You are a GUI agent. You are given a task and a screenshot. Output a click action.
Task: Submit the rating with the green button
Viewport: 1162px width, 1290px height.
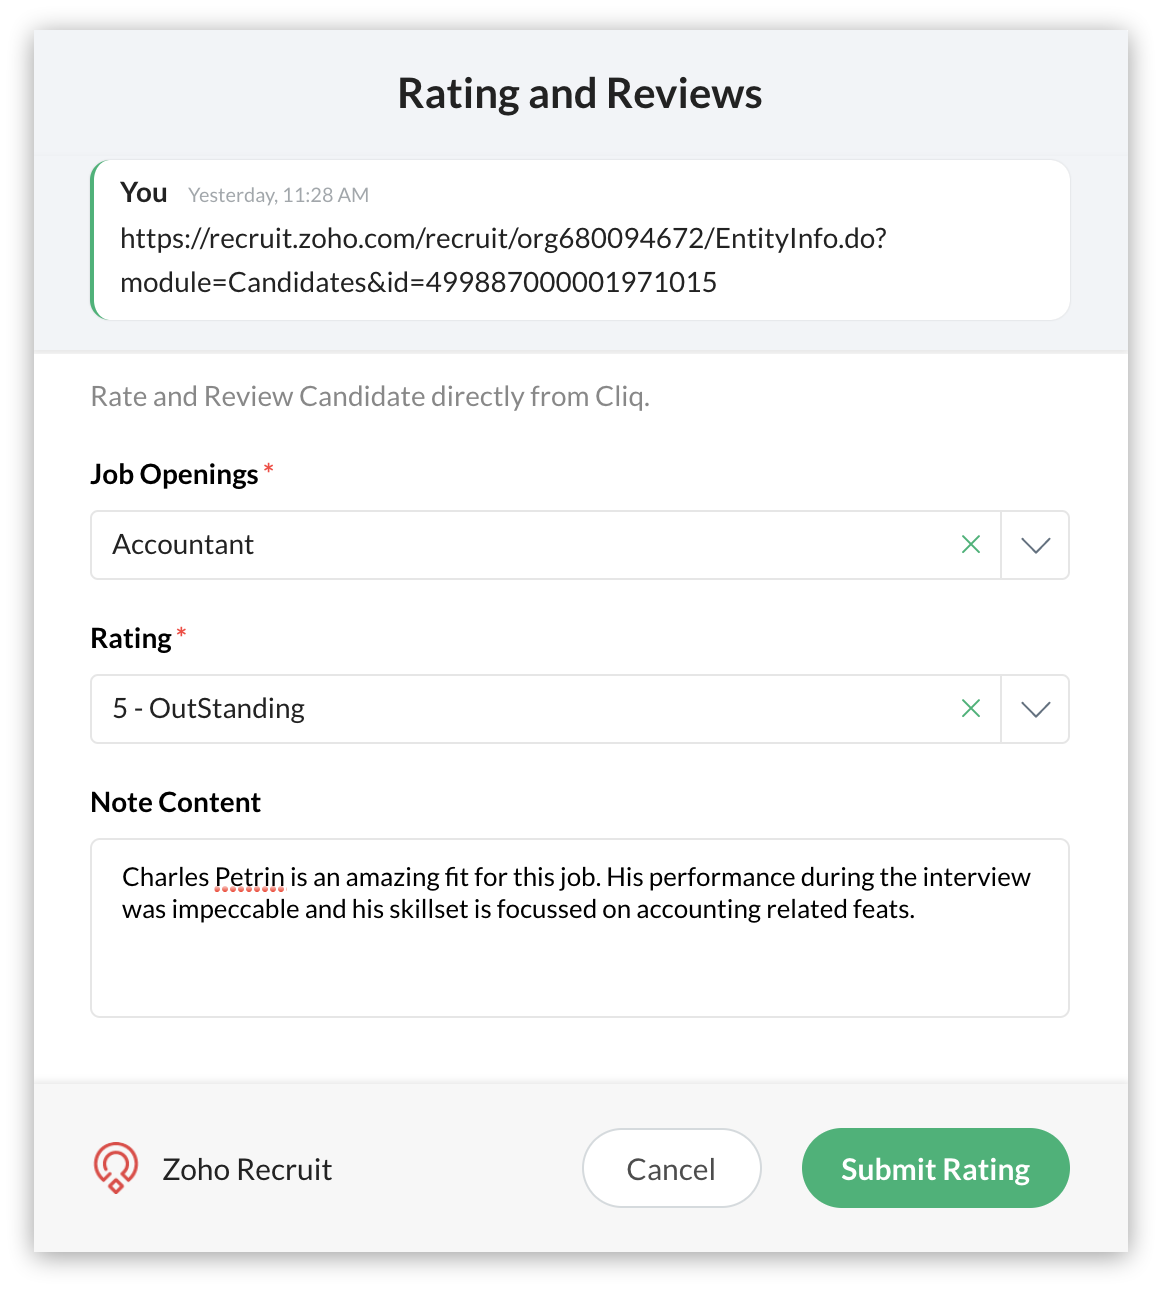pos(935,1168)
